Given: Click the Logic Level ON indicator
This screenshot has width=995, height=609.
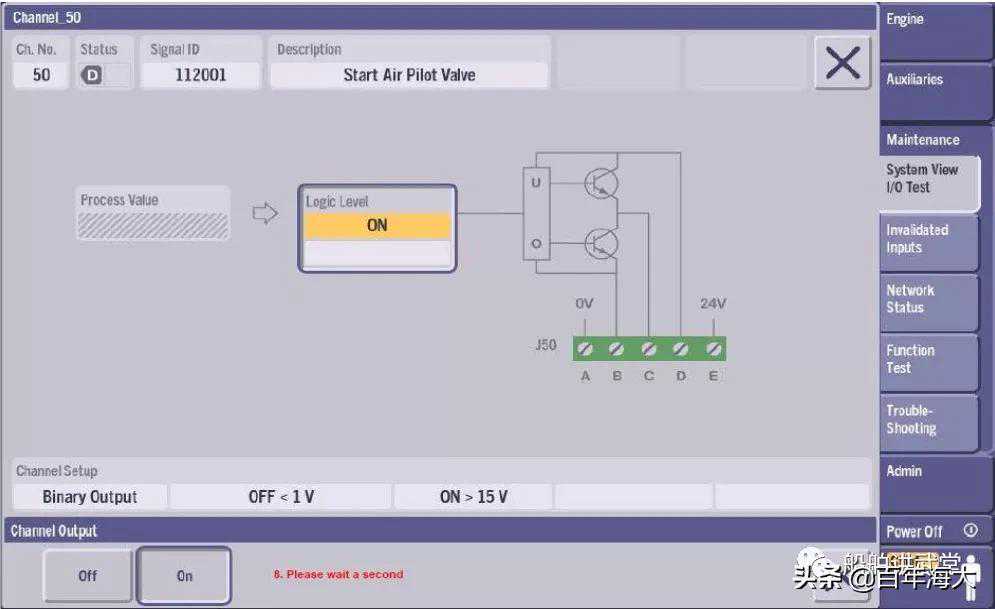Looking at the screenshot, I should [377, 226].
